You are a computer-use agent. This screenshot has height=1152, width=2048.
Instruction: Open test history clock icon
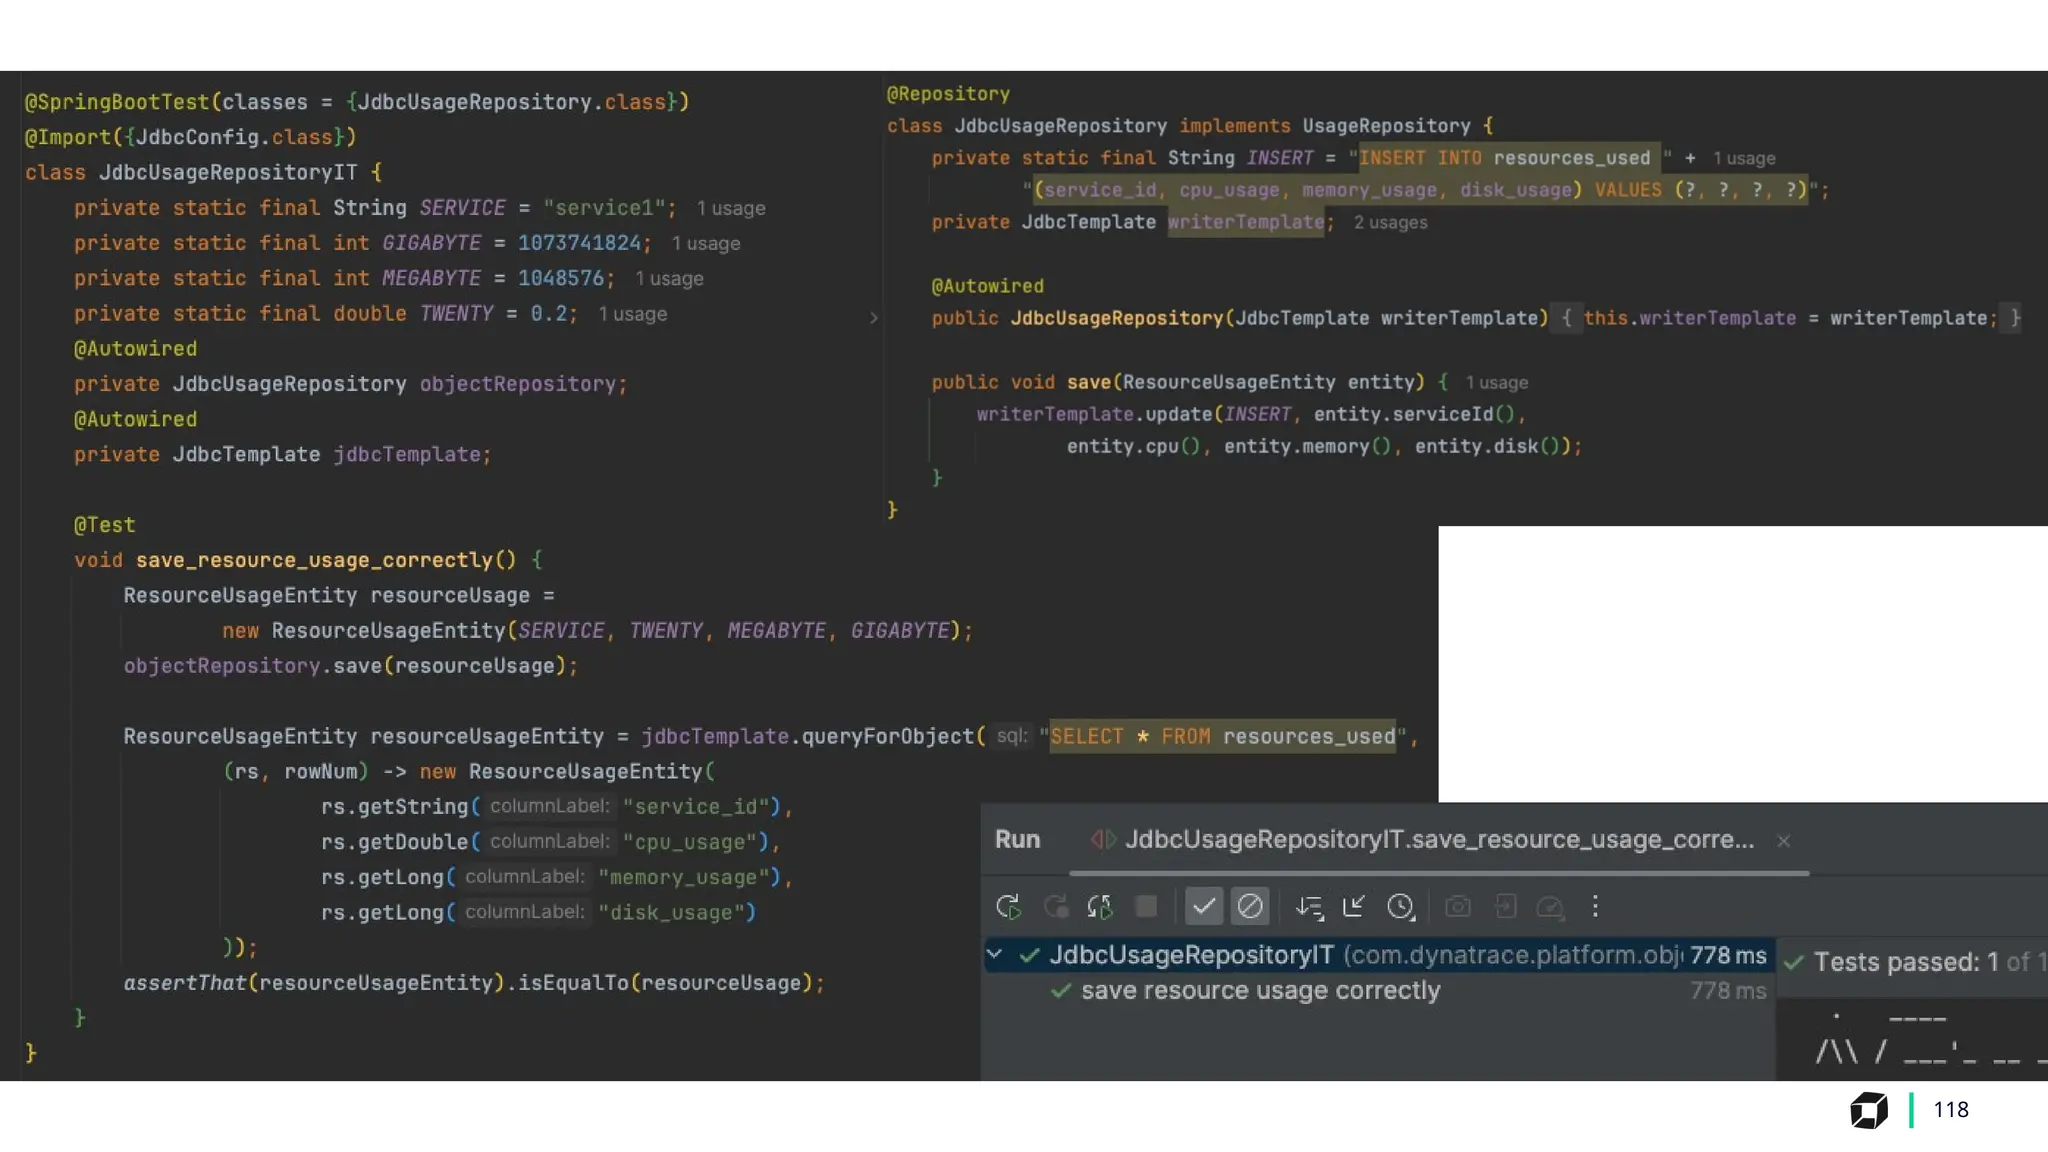coord(1401,907)
